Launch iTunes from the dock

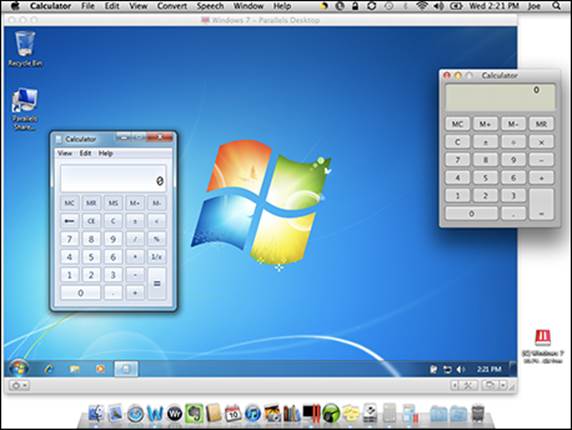point(252,414)
